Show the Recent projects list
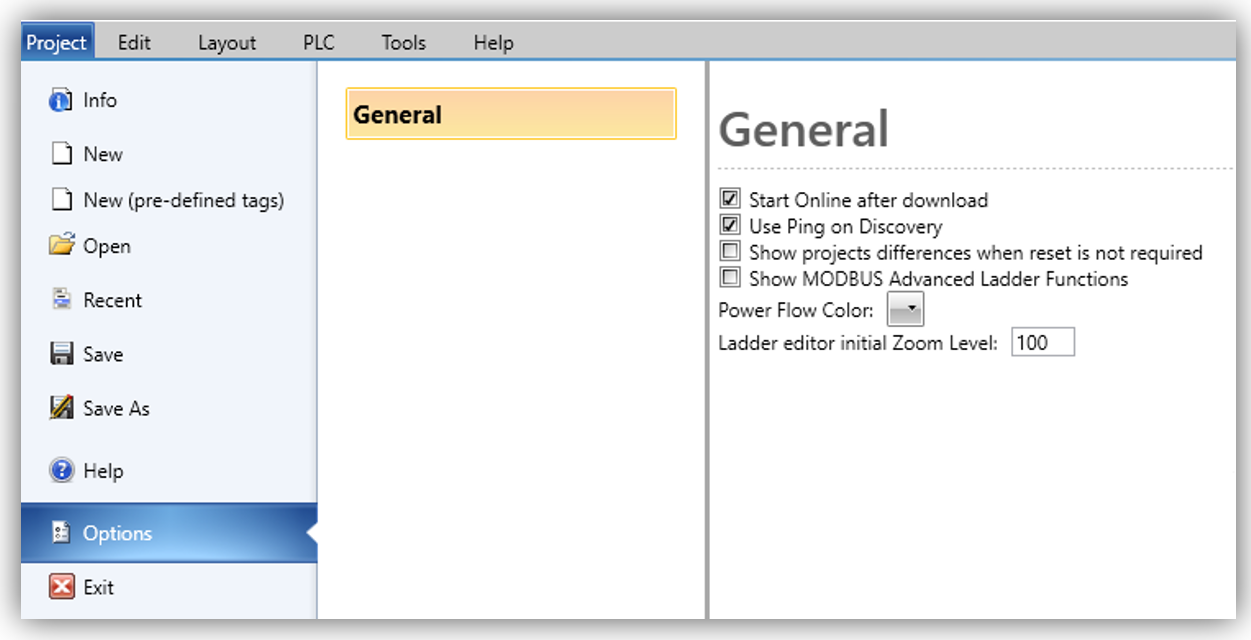Screen dimensions: 1251x640 pos(113,300)
